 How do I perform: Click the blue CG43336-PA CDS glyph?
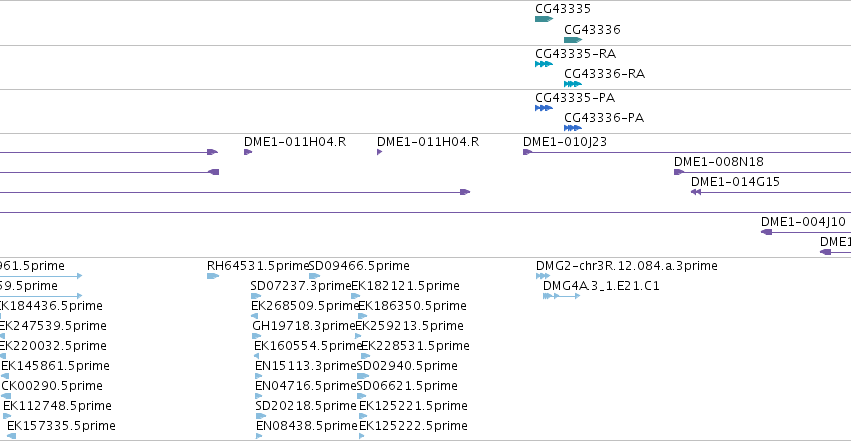(573, 128)
